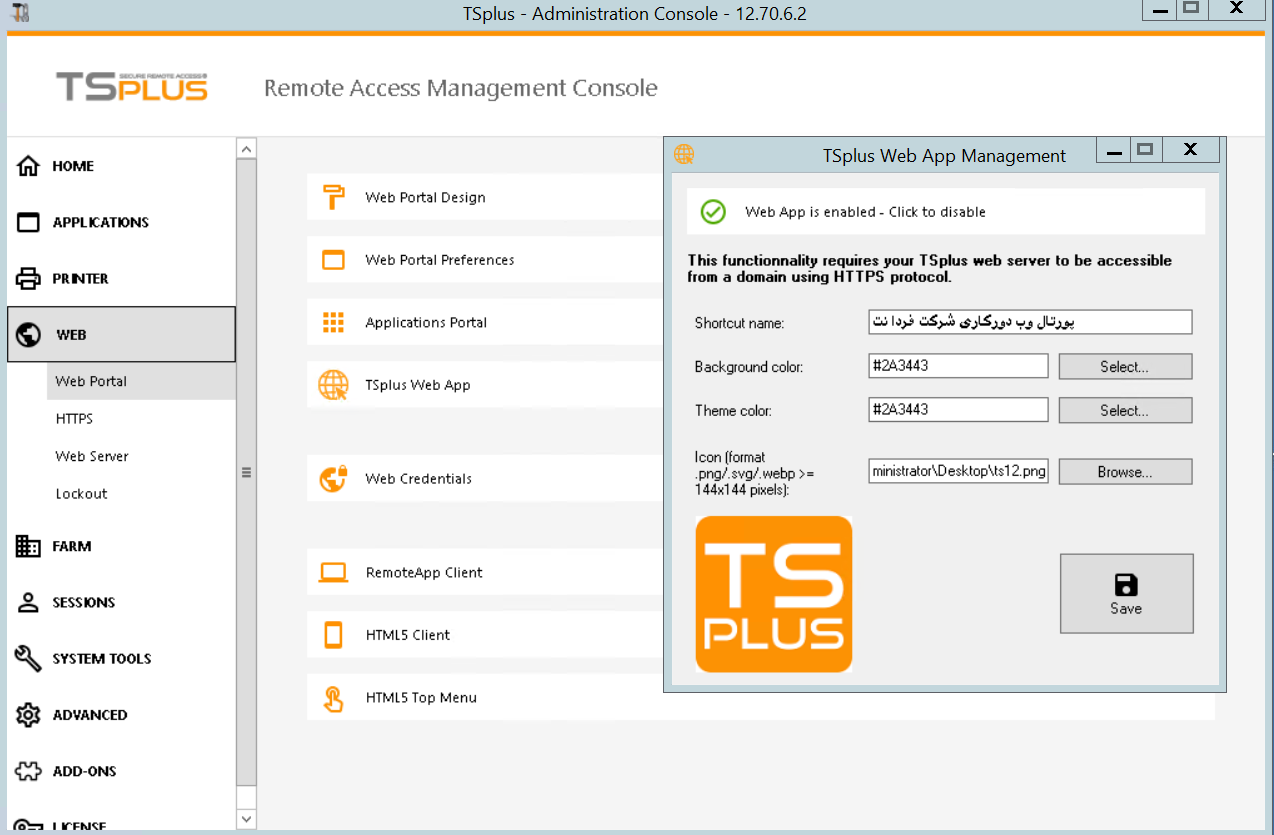Open Web Credentials settings
Screen dimensions: 1274x835
(x=418, y=478)
